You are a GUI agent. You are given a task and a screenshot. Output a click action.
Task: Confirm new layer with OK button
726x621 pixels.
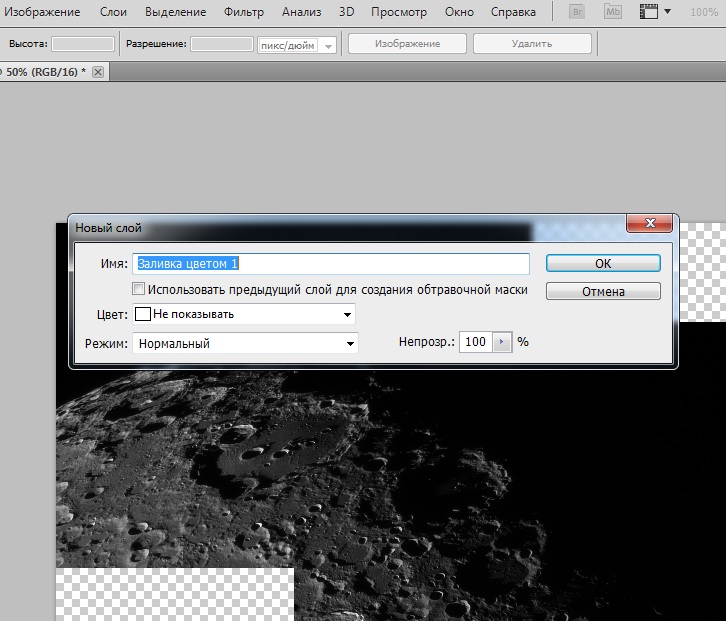603,263
